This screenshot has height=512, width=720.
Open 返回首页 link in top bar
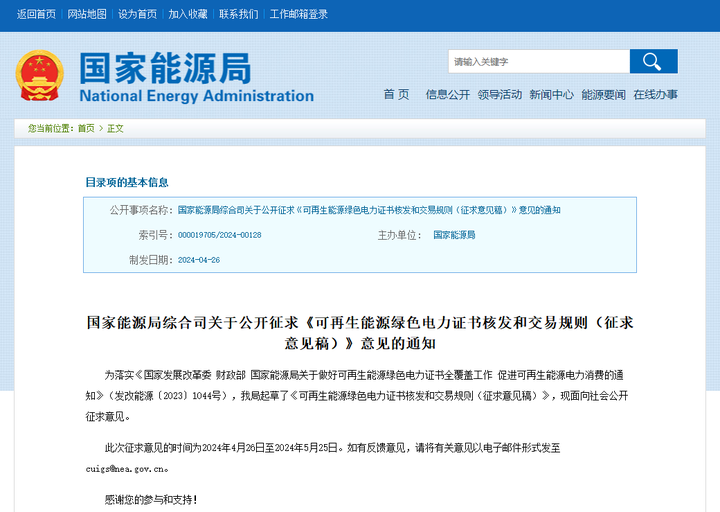coord(36,14)
